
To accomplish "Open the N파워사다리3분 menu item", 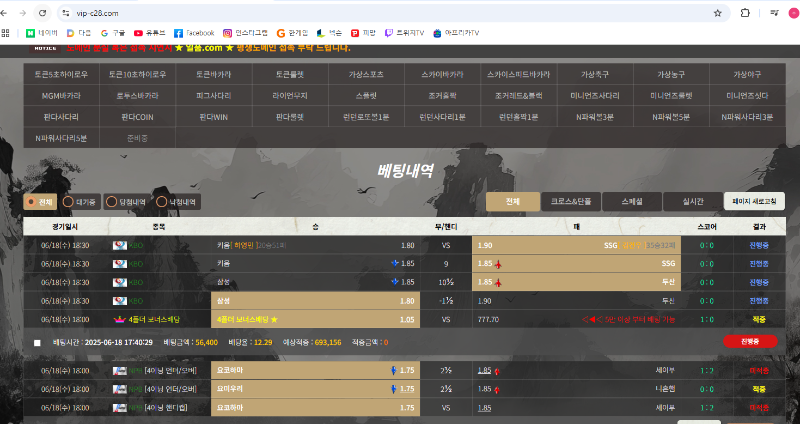I will [x=747, y=117].
